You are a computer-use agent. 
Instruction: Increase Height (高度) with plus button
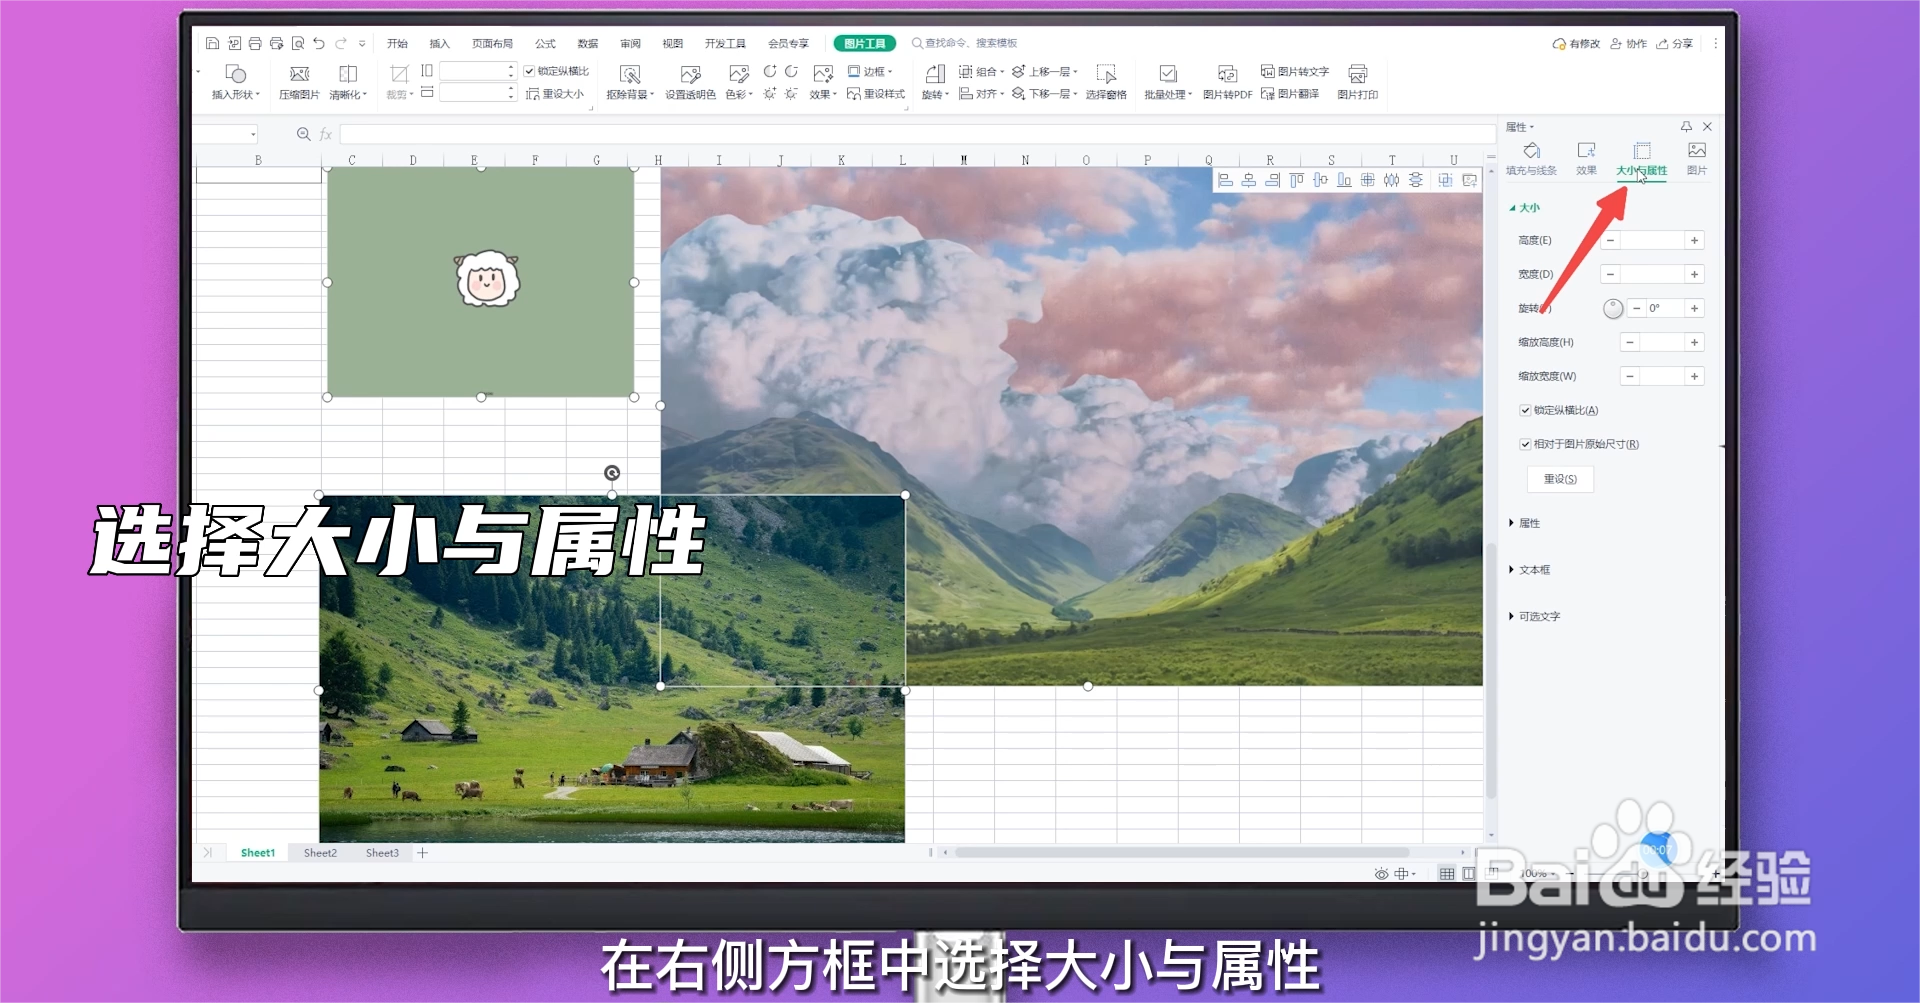pyautogui.click(x=1694, y=241)
